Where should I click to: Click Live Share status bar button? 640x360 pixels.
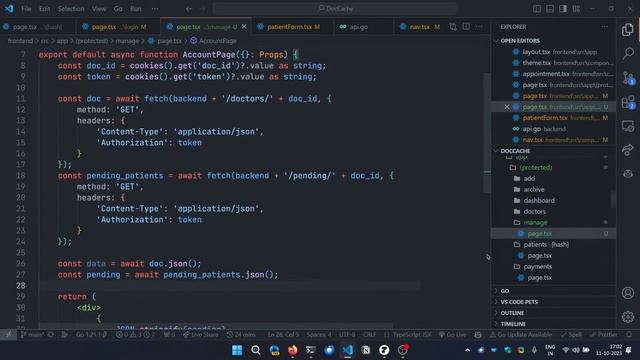click(201, 335)
